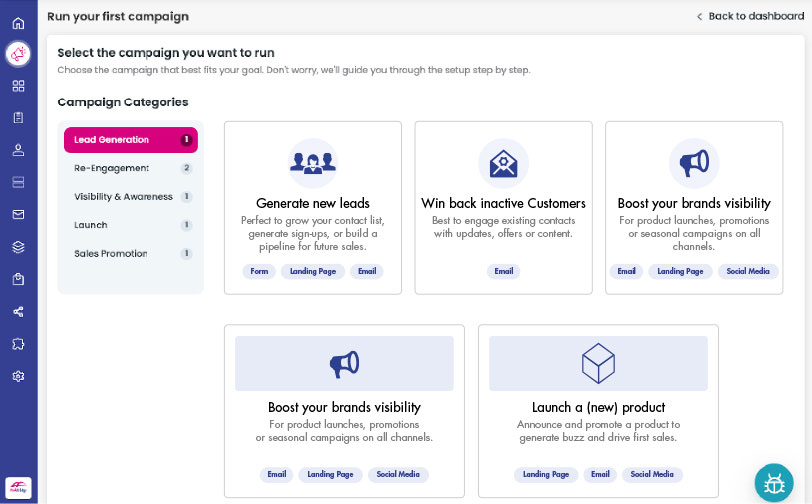Screen dimensions: 812x504
Task: Choose the Win back inactive Customers title
Action: [x=503, y=204]
